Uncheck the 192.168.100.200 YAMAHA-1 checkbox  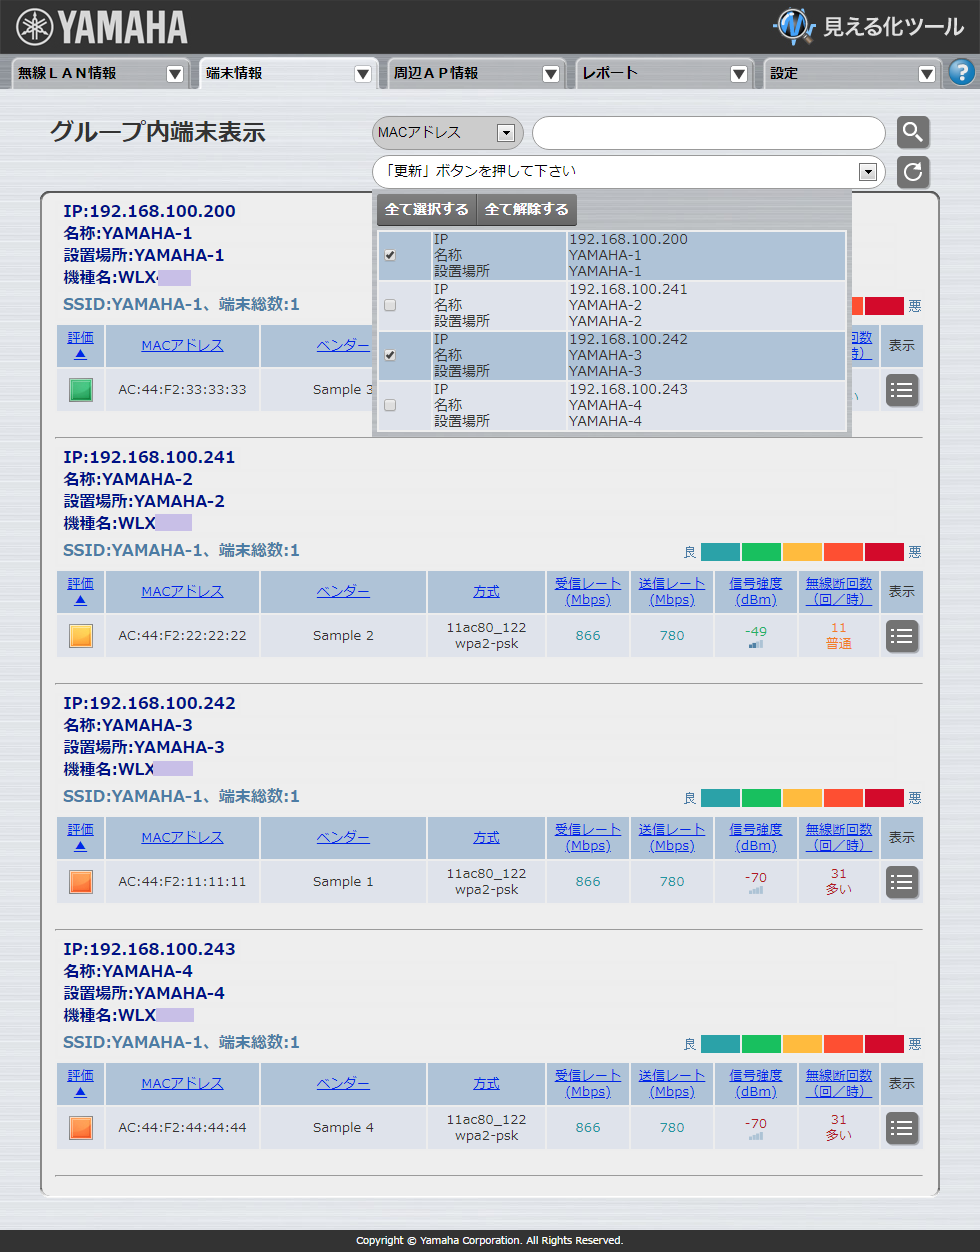pyautogui.click(x=389, y=255)
